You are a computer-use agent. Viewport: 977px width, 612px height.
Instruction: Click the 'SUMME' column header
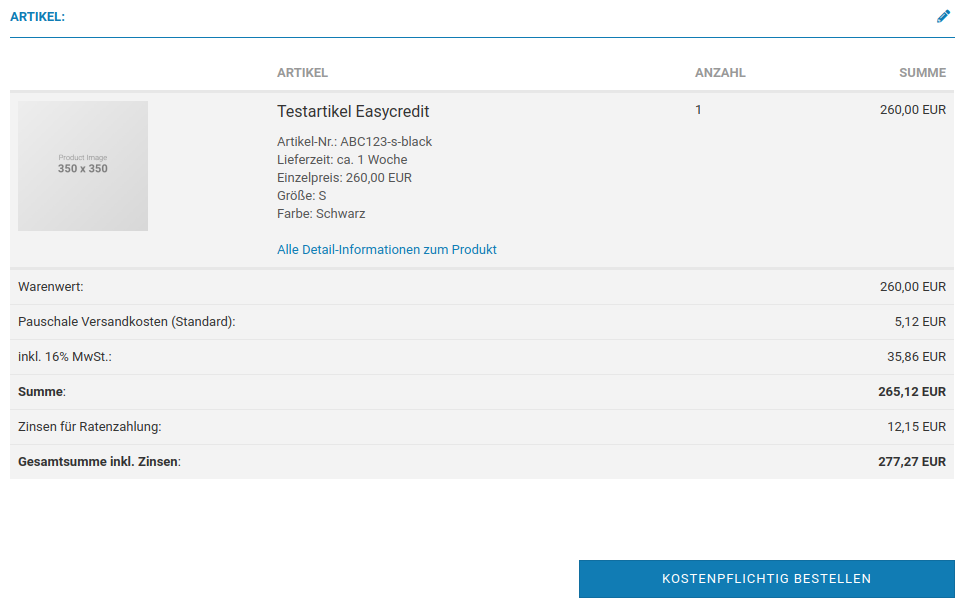[922, 73]
